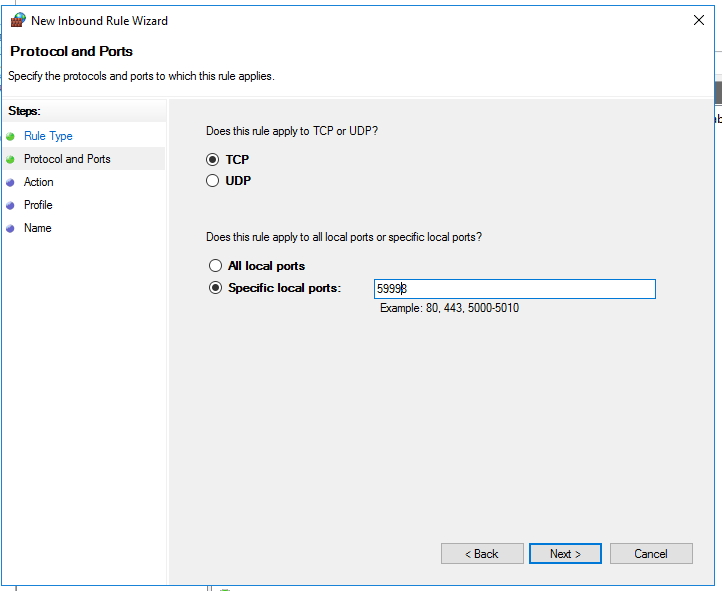Click blue bullet beside Name step
This screenshot has width=722, height=591.
pos(11,228)
